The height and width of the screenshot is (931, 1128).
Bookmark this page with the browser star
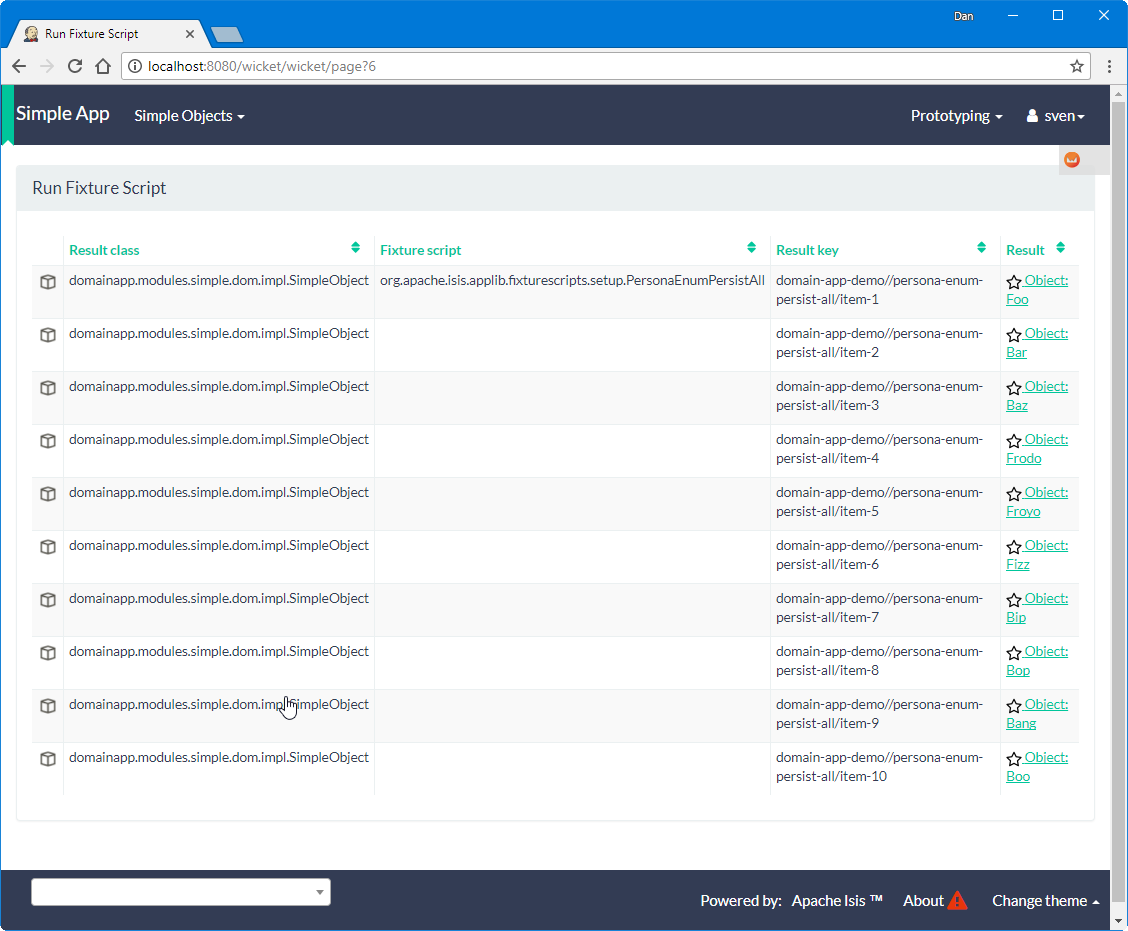(1077, 66)
